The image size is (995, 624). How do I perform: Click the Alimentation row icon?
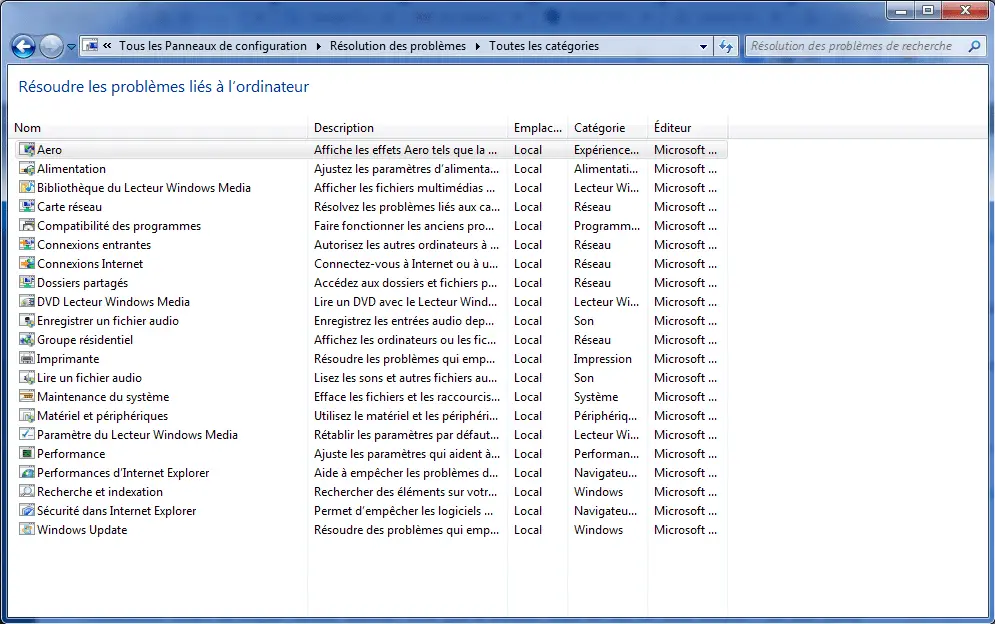(x=27, y=169)
